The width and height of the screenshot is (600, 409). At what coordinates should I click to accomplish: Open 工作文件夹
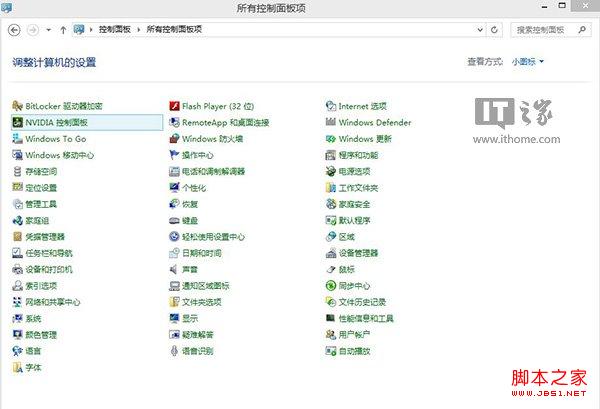(x=352, y=187)
